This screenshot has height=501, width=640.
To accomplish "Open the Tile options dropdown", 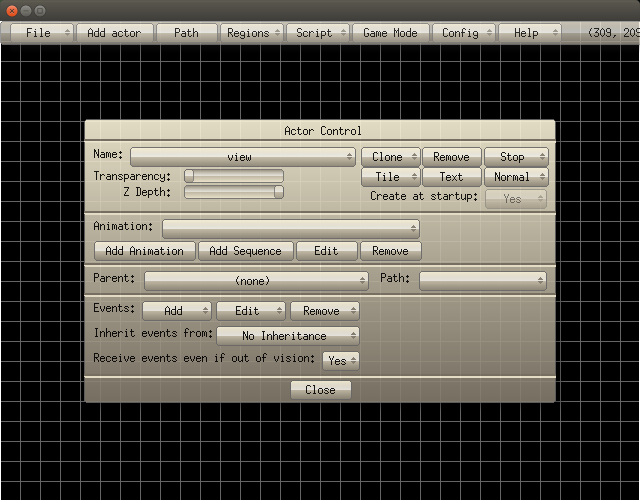I will [x=390, y=177].
